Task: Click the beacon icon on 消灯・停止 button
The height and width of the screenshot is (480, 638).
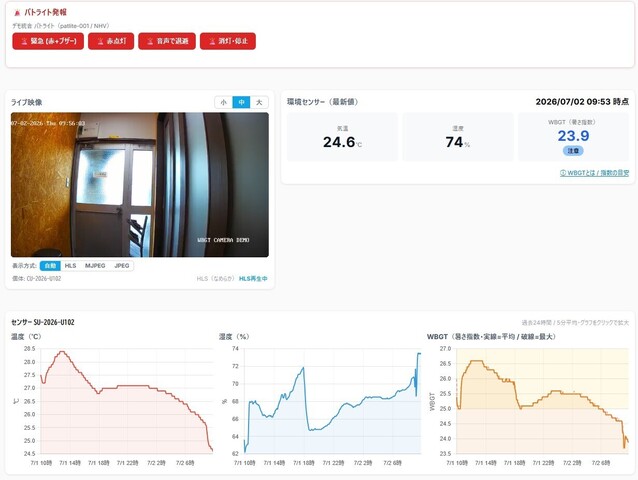Action: click(x=212, y=41)
